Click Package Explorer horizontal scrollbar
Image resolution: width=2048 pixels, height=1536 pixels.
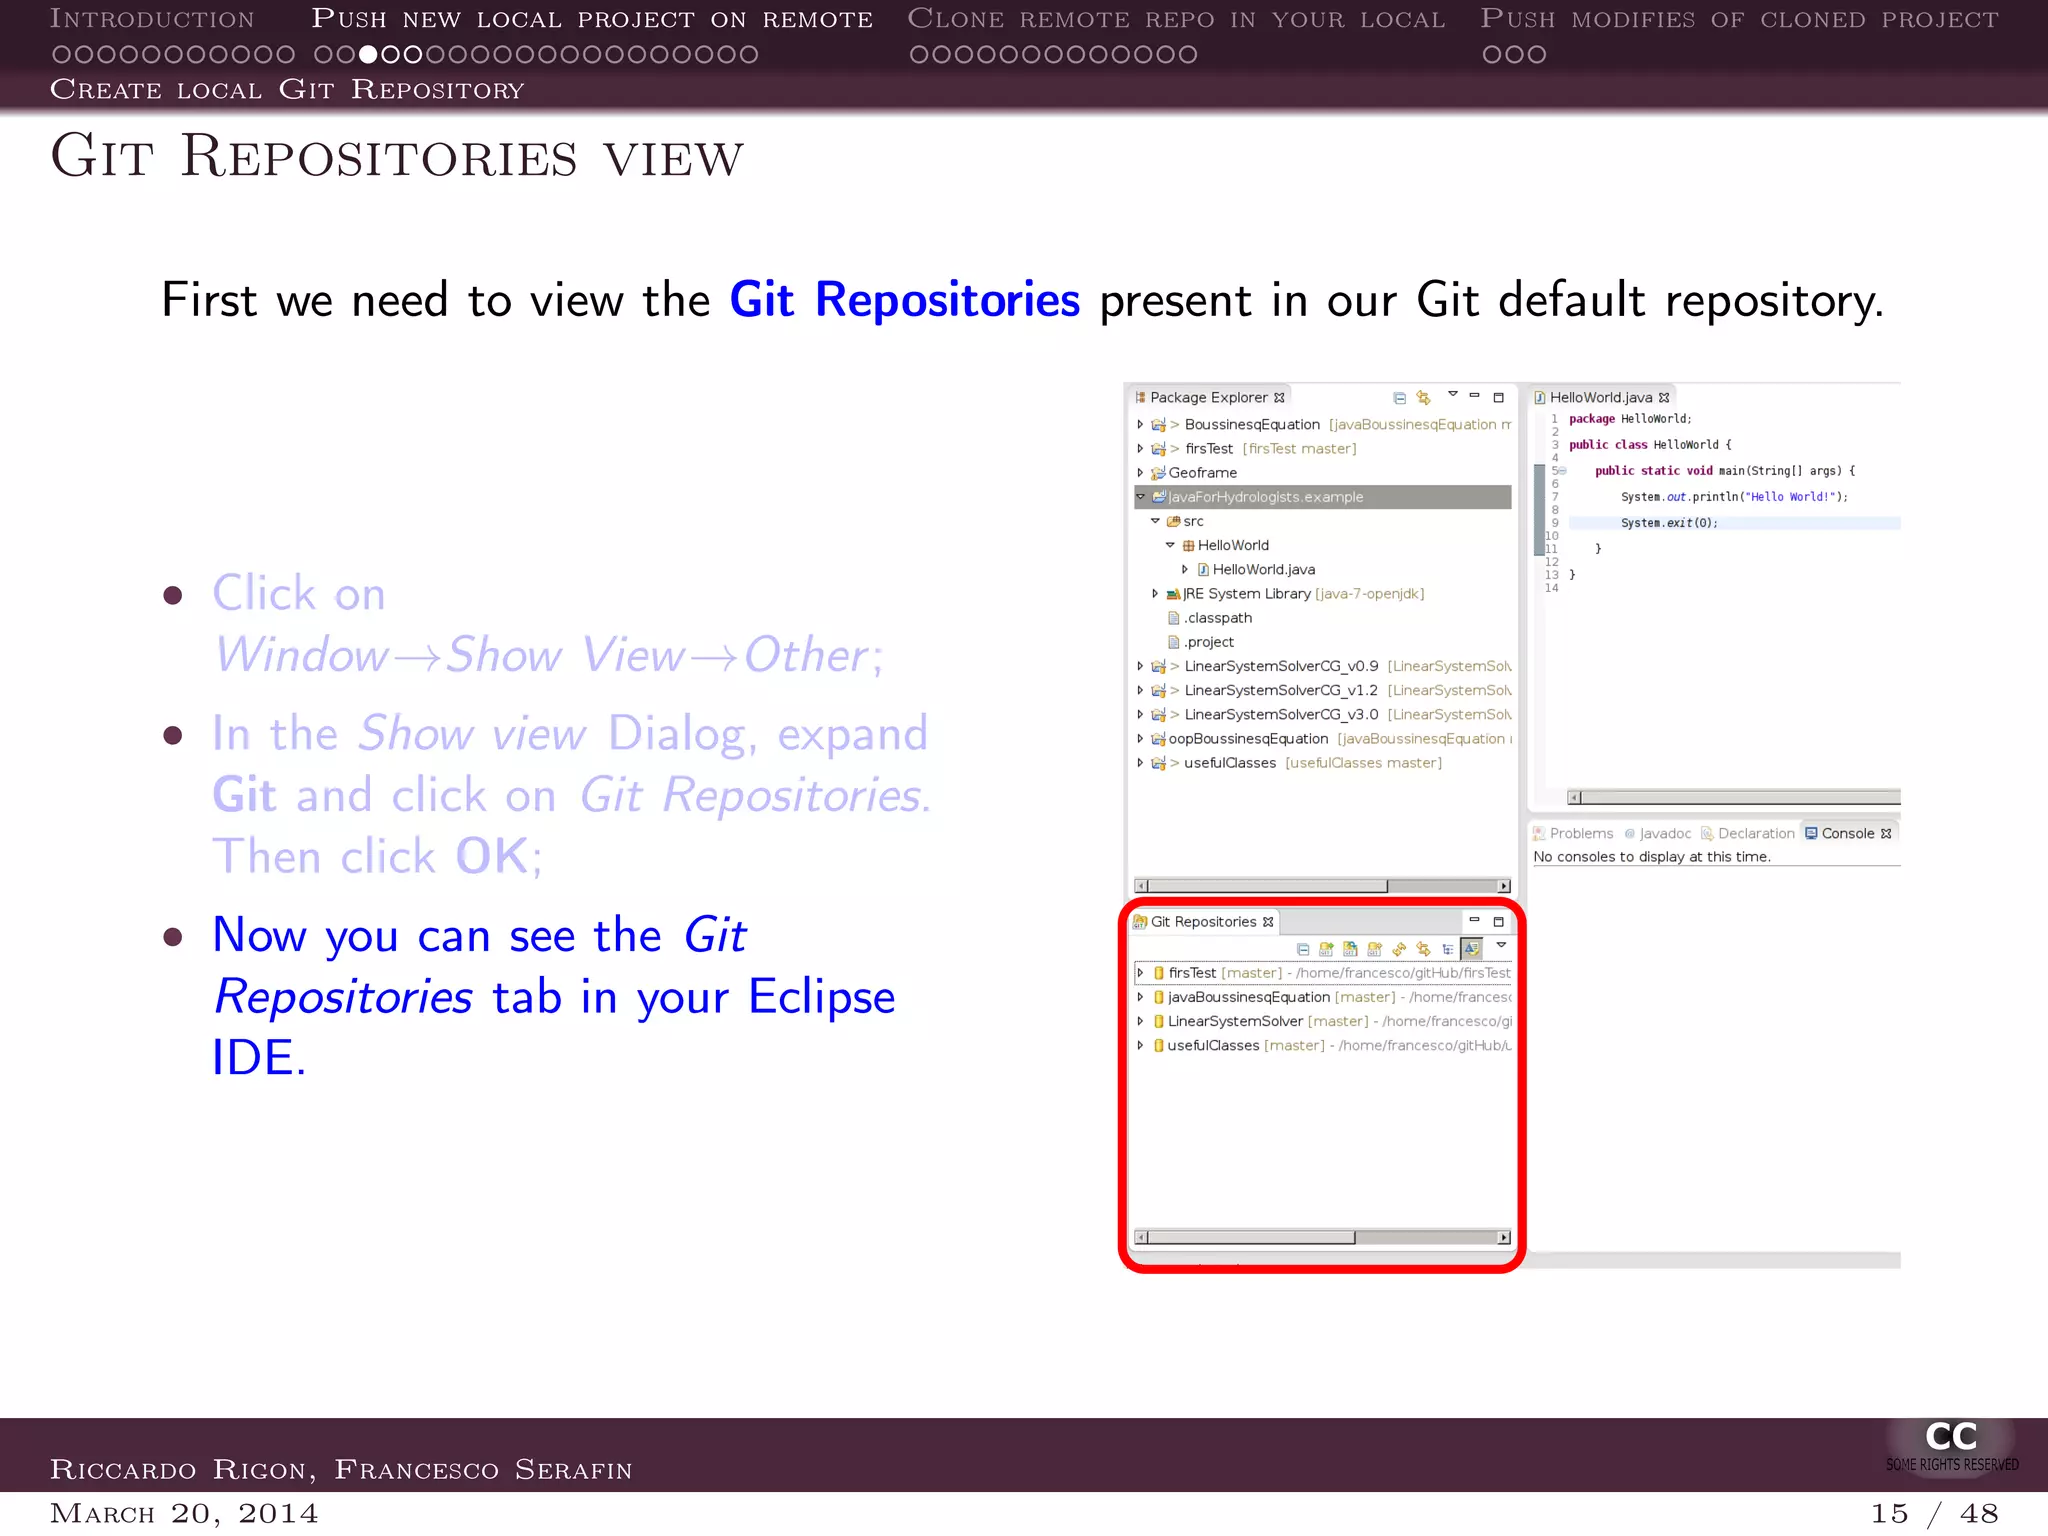1322,886
